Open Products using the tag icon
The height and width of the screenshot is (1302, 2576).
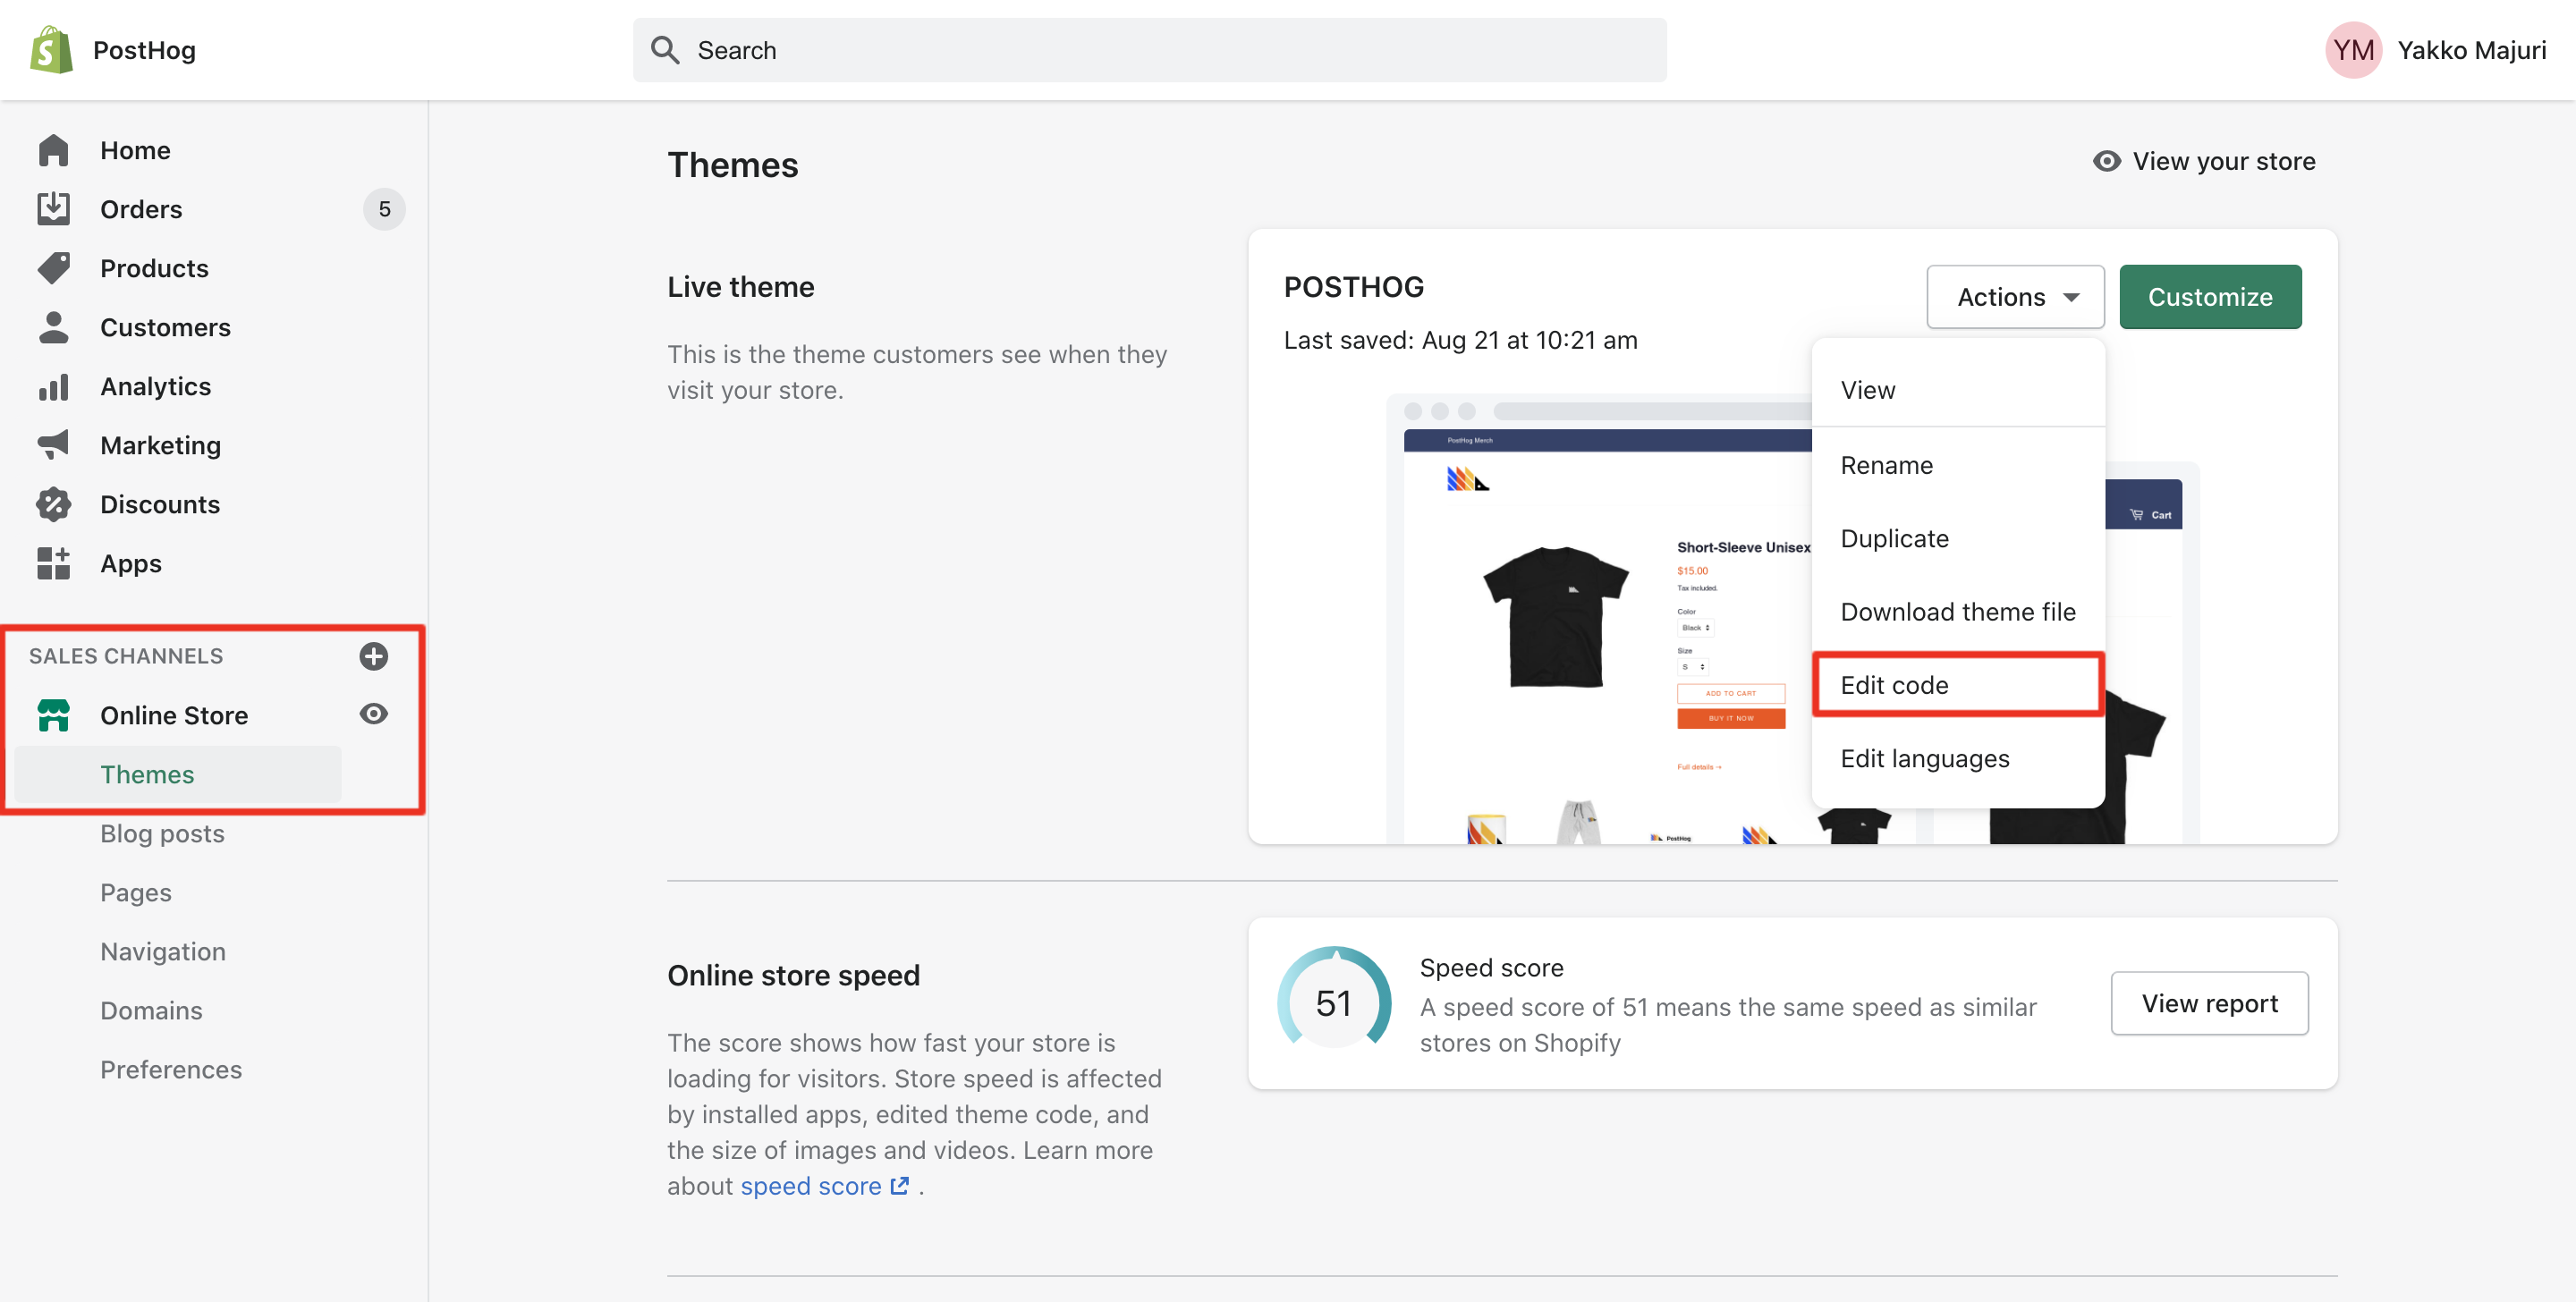point(53,267)
